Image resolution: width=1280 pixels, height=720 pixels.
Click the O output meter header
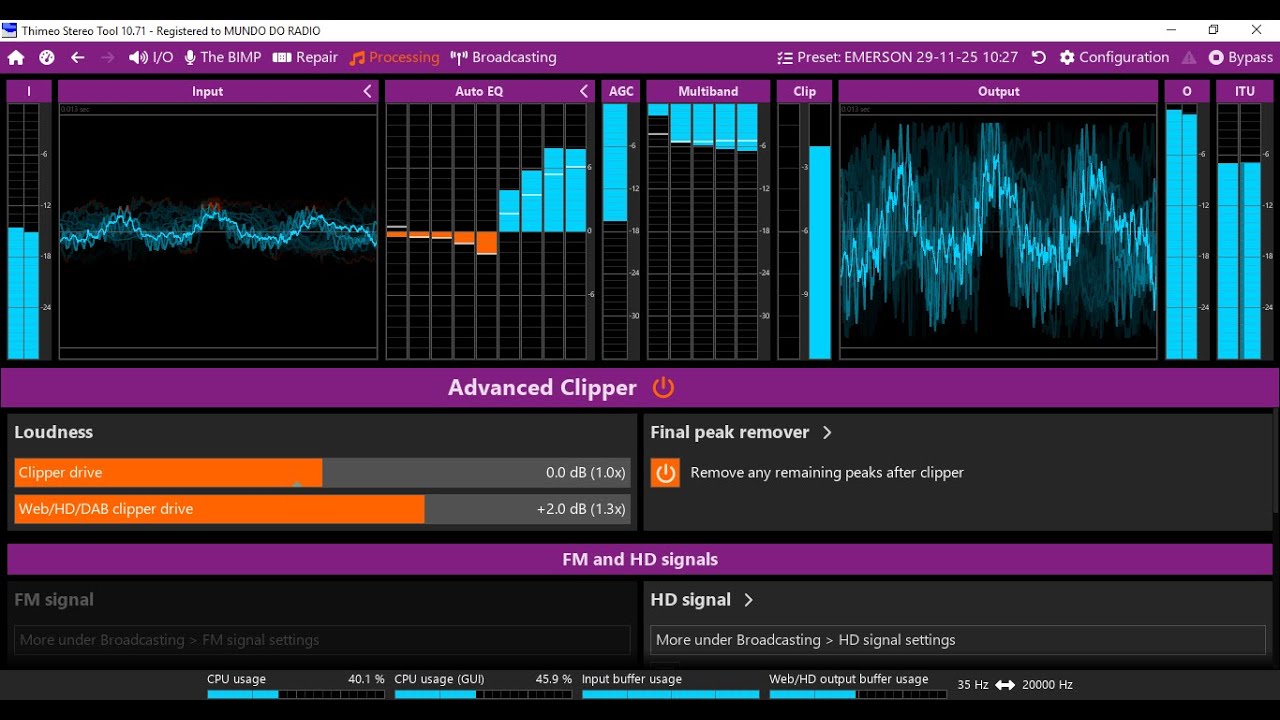tap(1187, 91)
